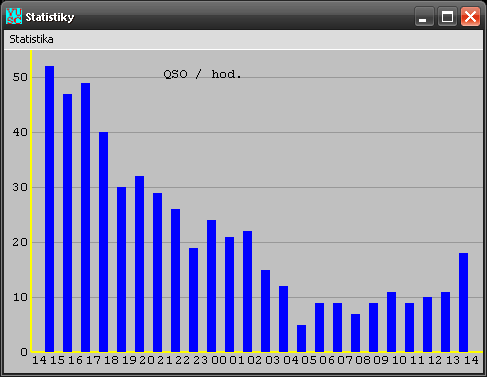Click the shortest bar at hour 04

pyautogui.click(x=301, y=338)
